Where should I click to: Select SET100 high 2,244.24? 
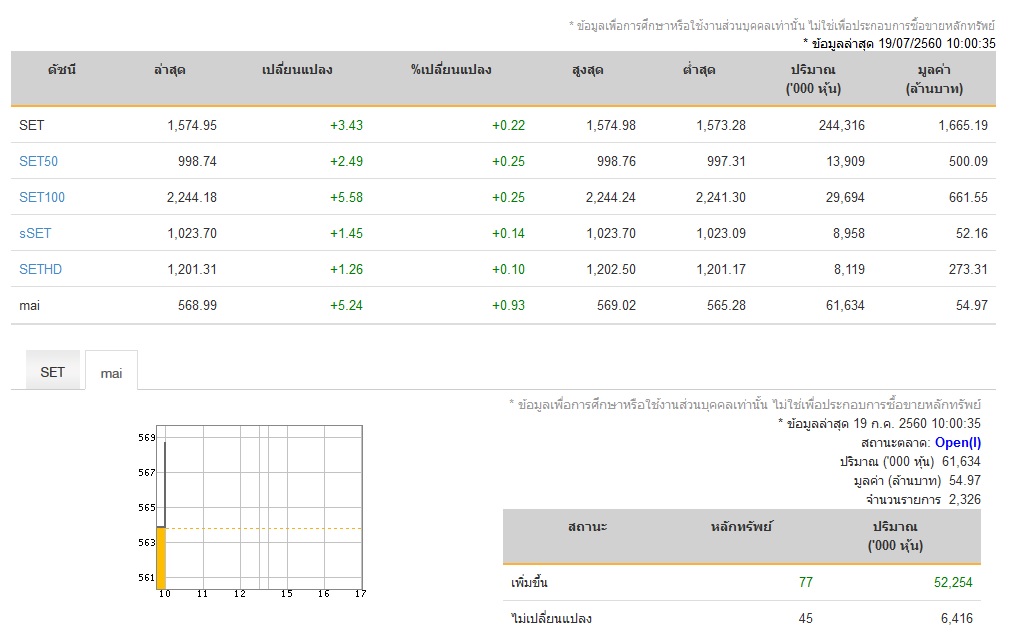pyautogui.click(x=611, y=197)
